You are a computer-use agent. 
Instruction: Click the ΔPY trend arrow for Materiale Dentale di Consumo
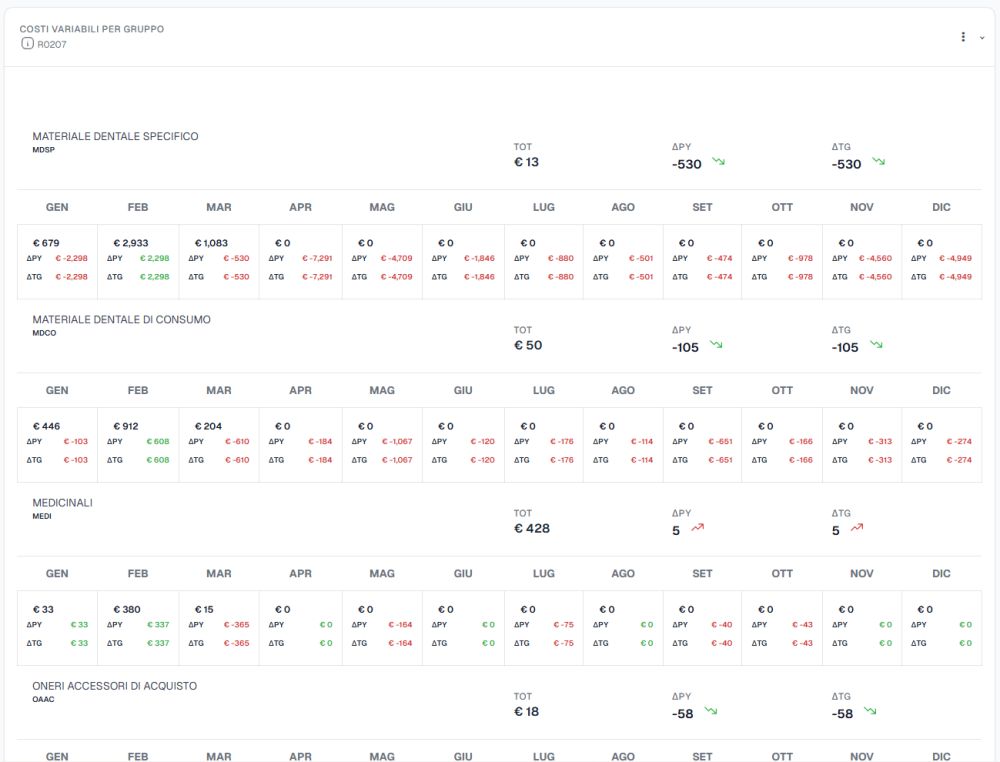[x=716, y=344]
